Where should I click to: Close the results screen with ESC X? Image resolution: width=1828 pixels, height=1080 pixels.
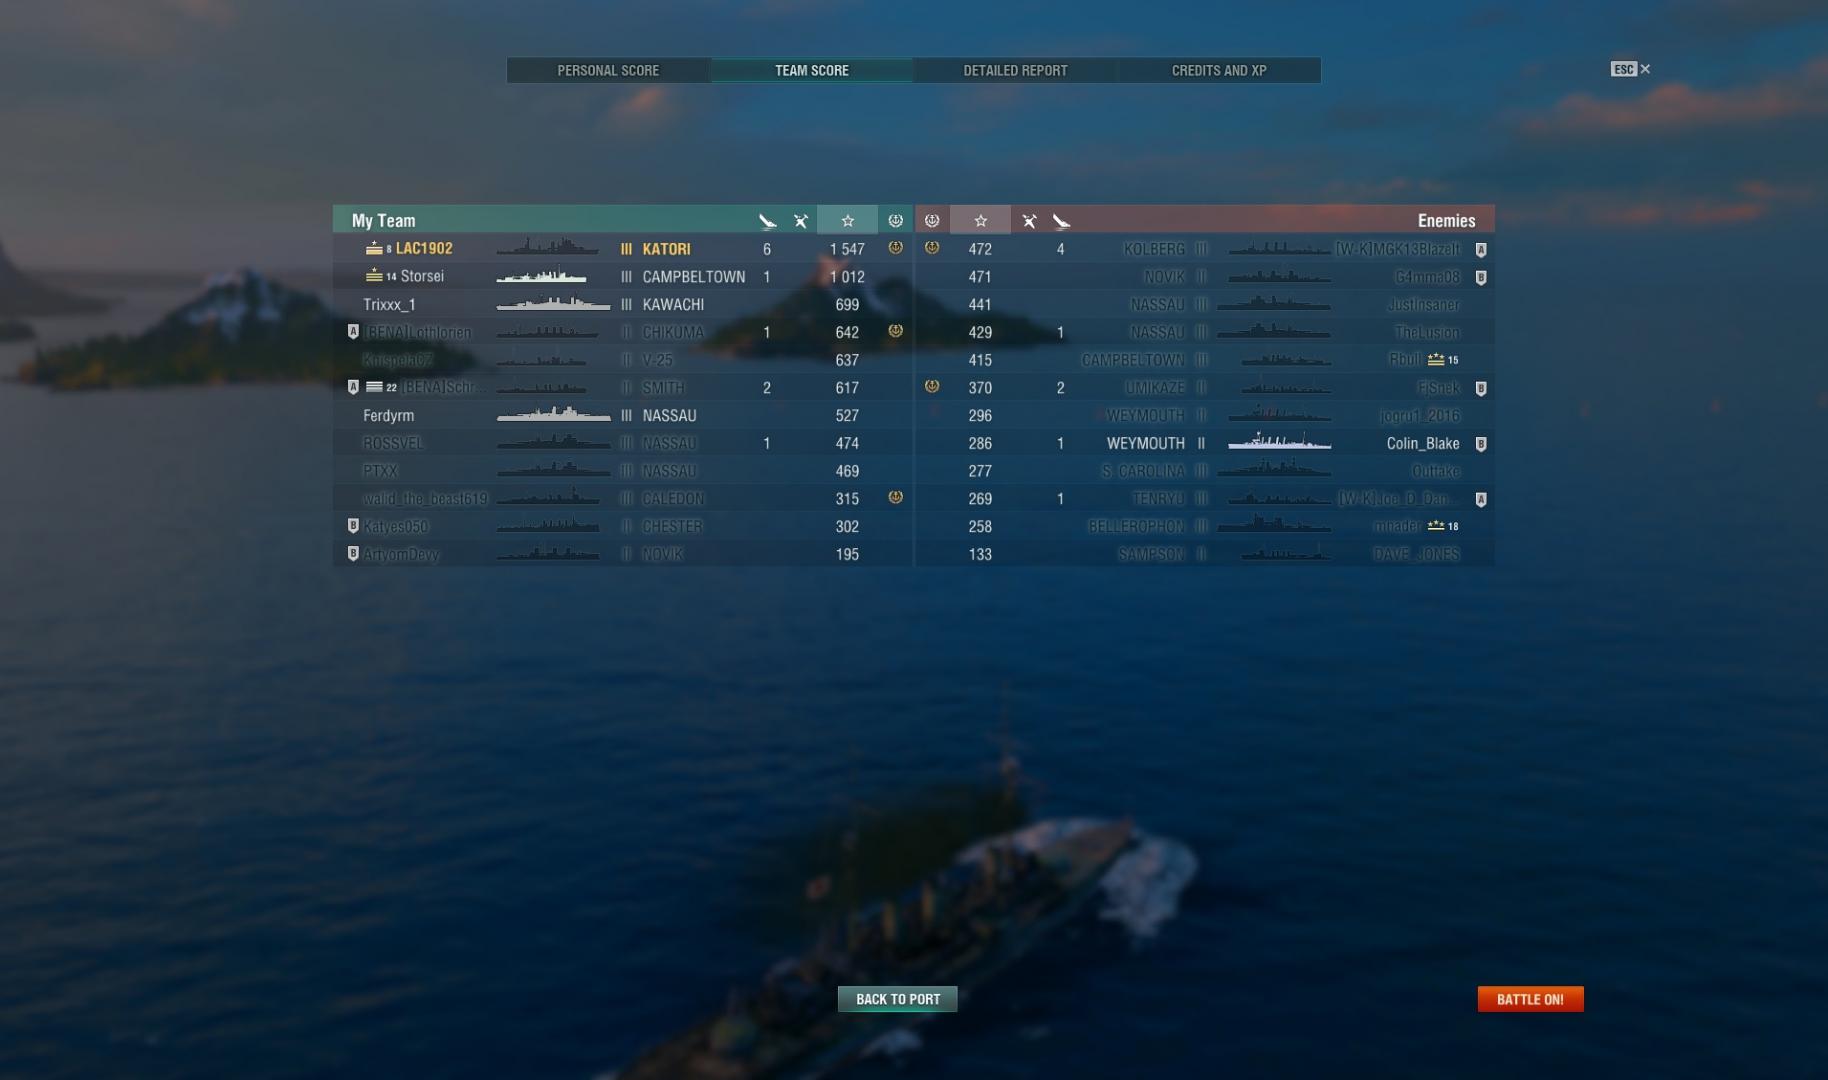point(1630,69)
